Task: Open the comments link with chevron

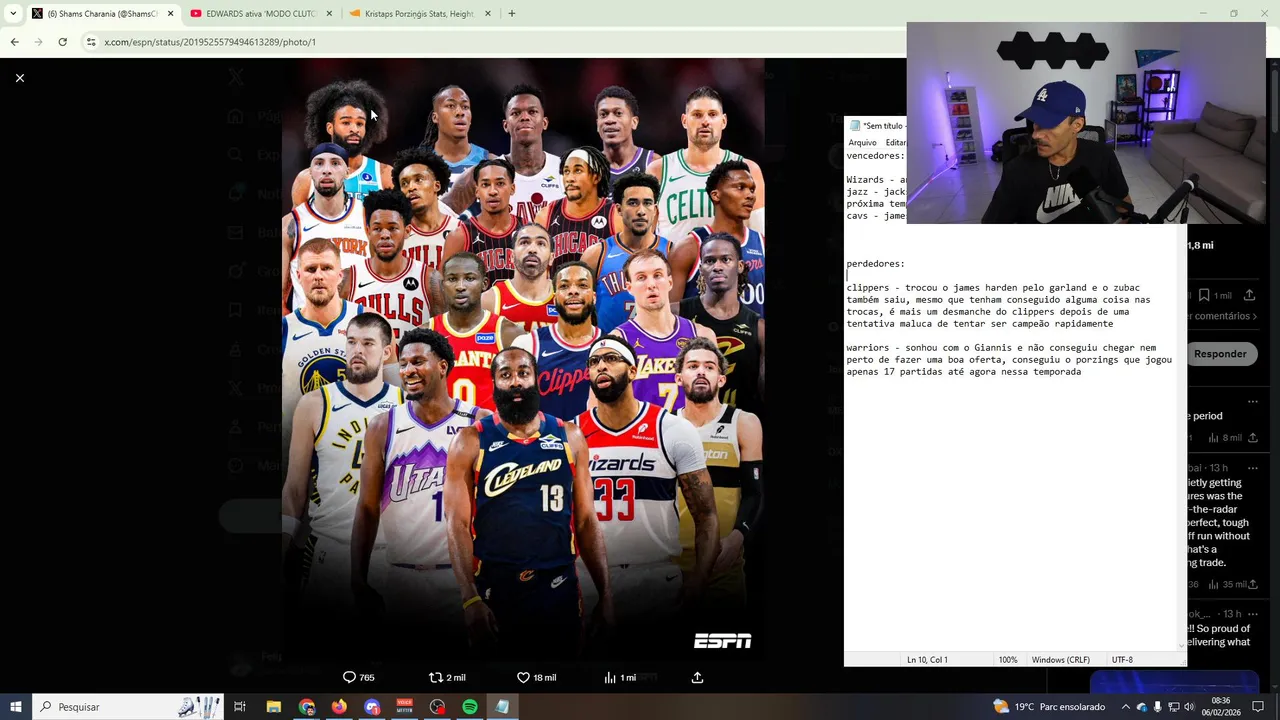Action: pos(1221,316)
